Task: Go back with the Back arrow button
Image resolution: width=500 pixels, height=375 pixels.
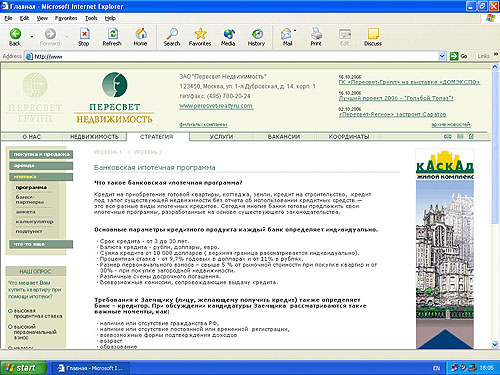Action: [x=15, y=37]
